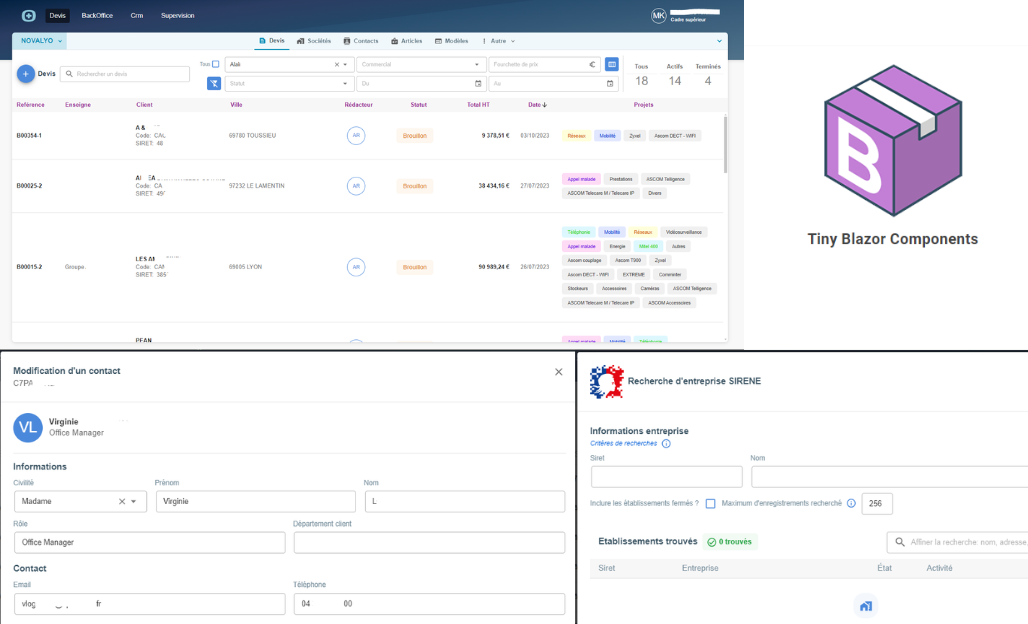This screenshot has height=624, width=1028.
Task: Click the blue plus button to add a Devis
Action: [26, 74]
